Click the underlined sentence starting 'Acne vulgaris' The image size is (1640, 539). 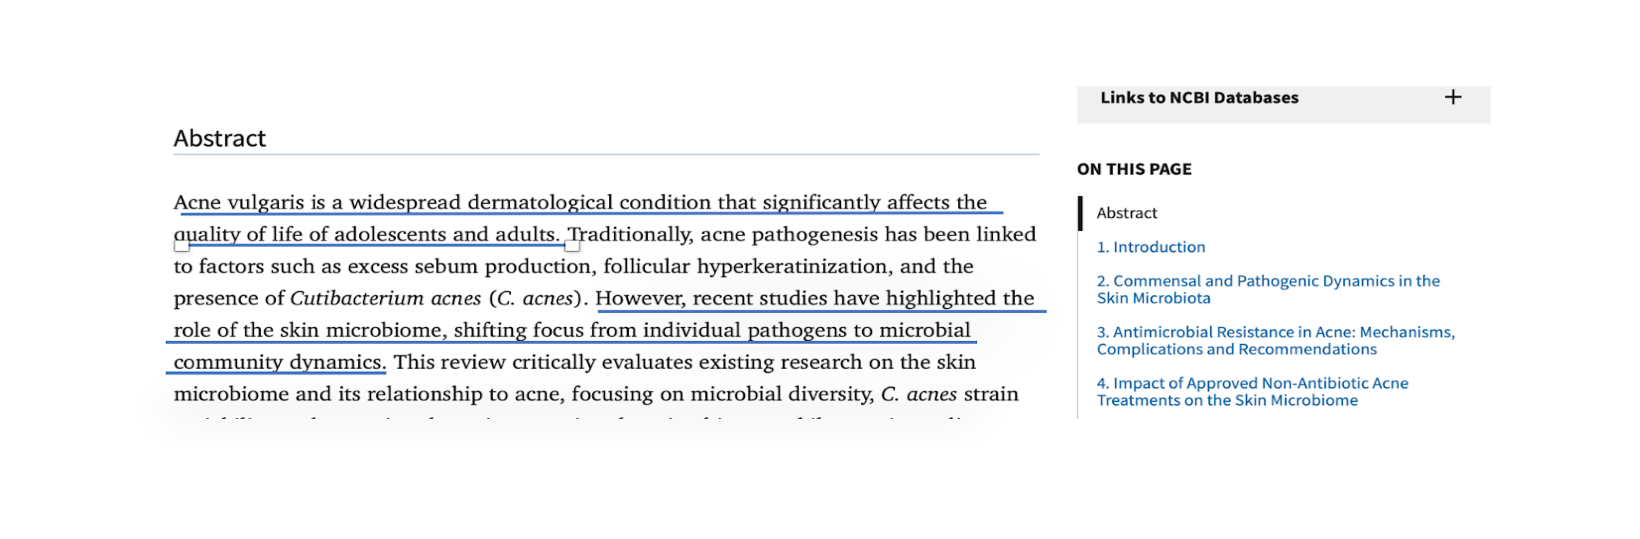(580, 203)
